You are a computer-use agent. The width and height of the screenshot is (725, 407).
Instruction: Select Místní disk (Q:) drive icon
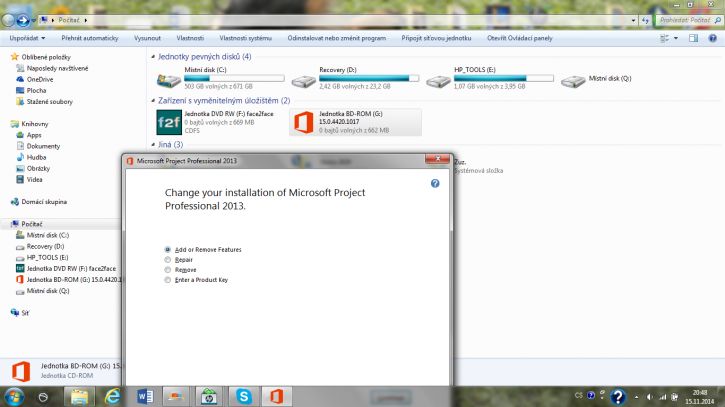coord(573,82)
